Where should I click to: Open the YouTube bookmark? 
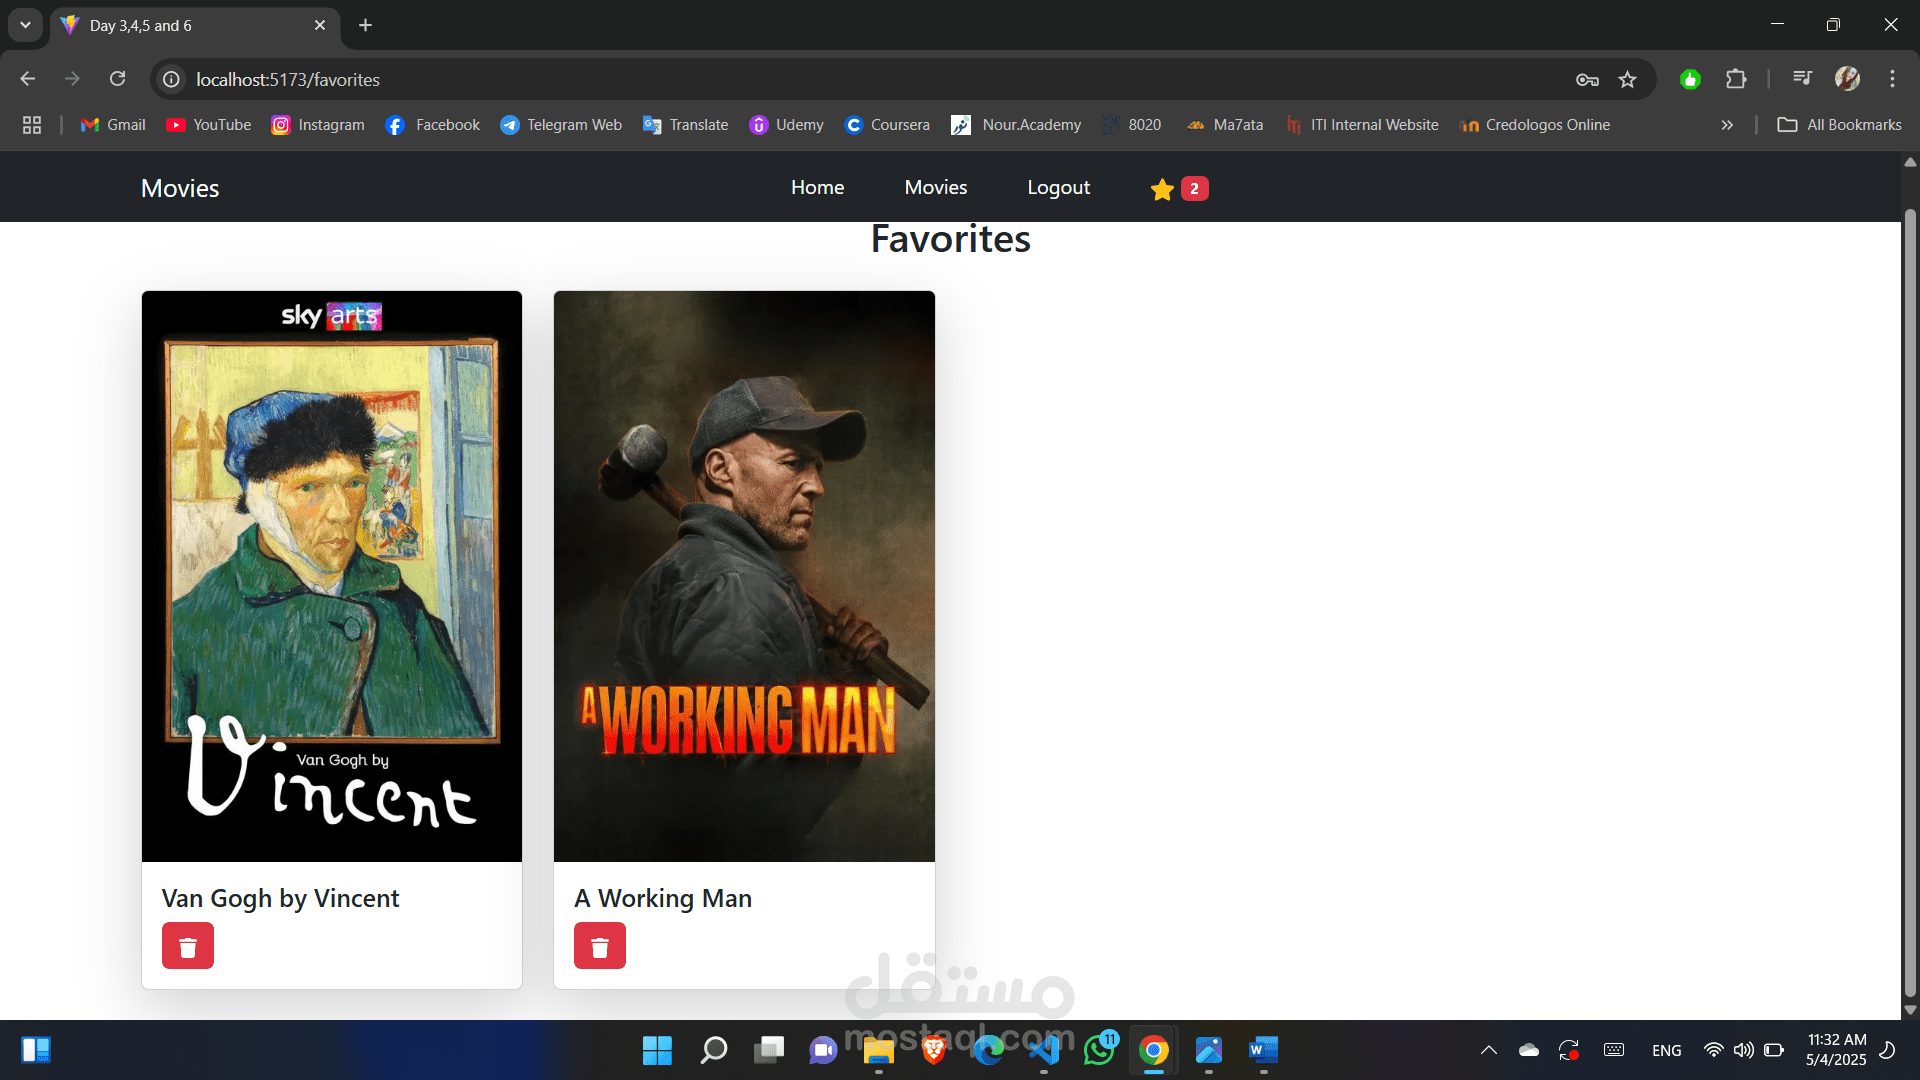pyautogui.click(x=209, y=125)
